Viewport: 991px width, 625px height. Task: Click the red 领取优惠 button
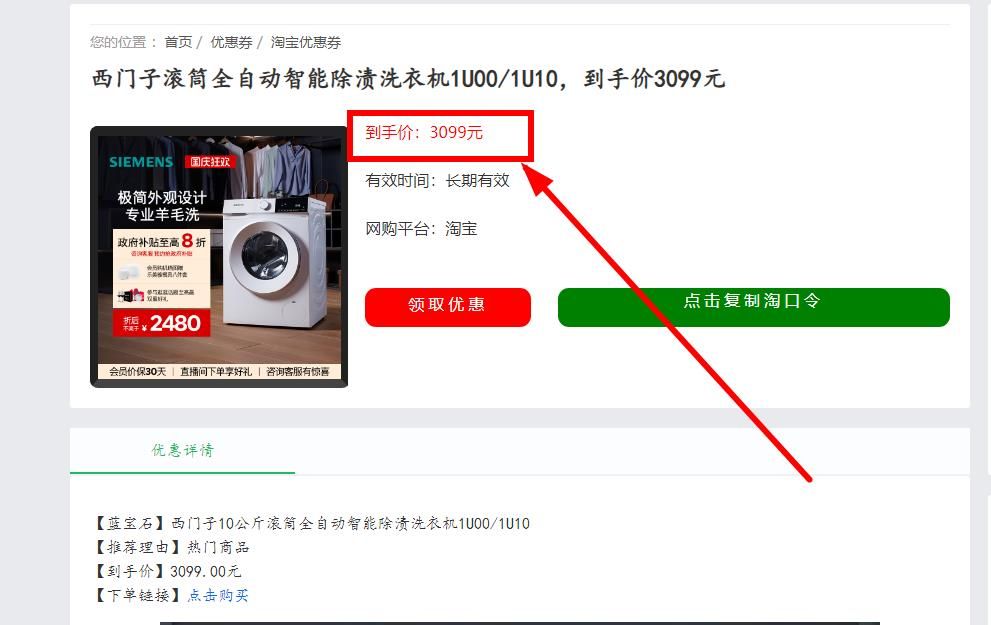(447, 307)
